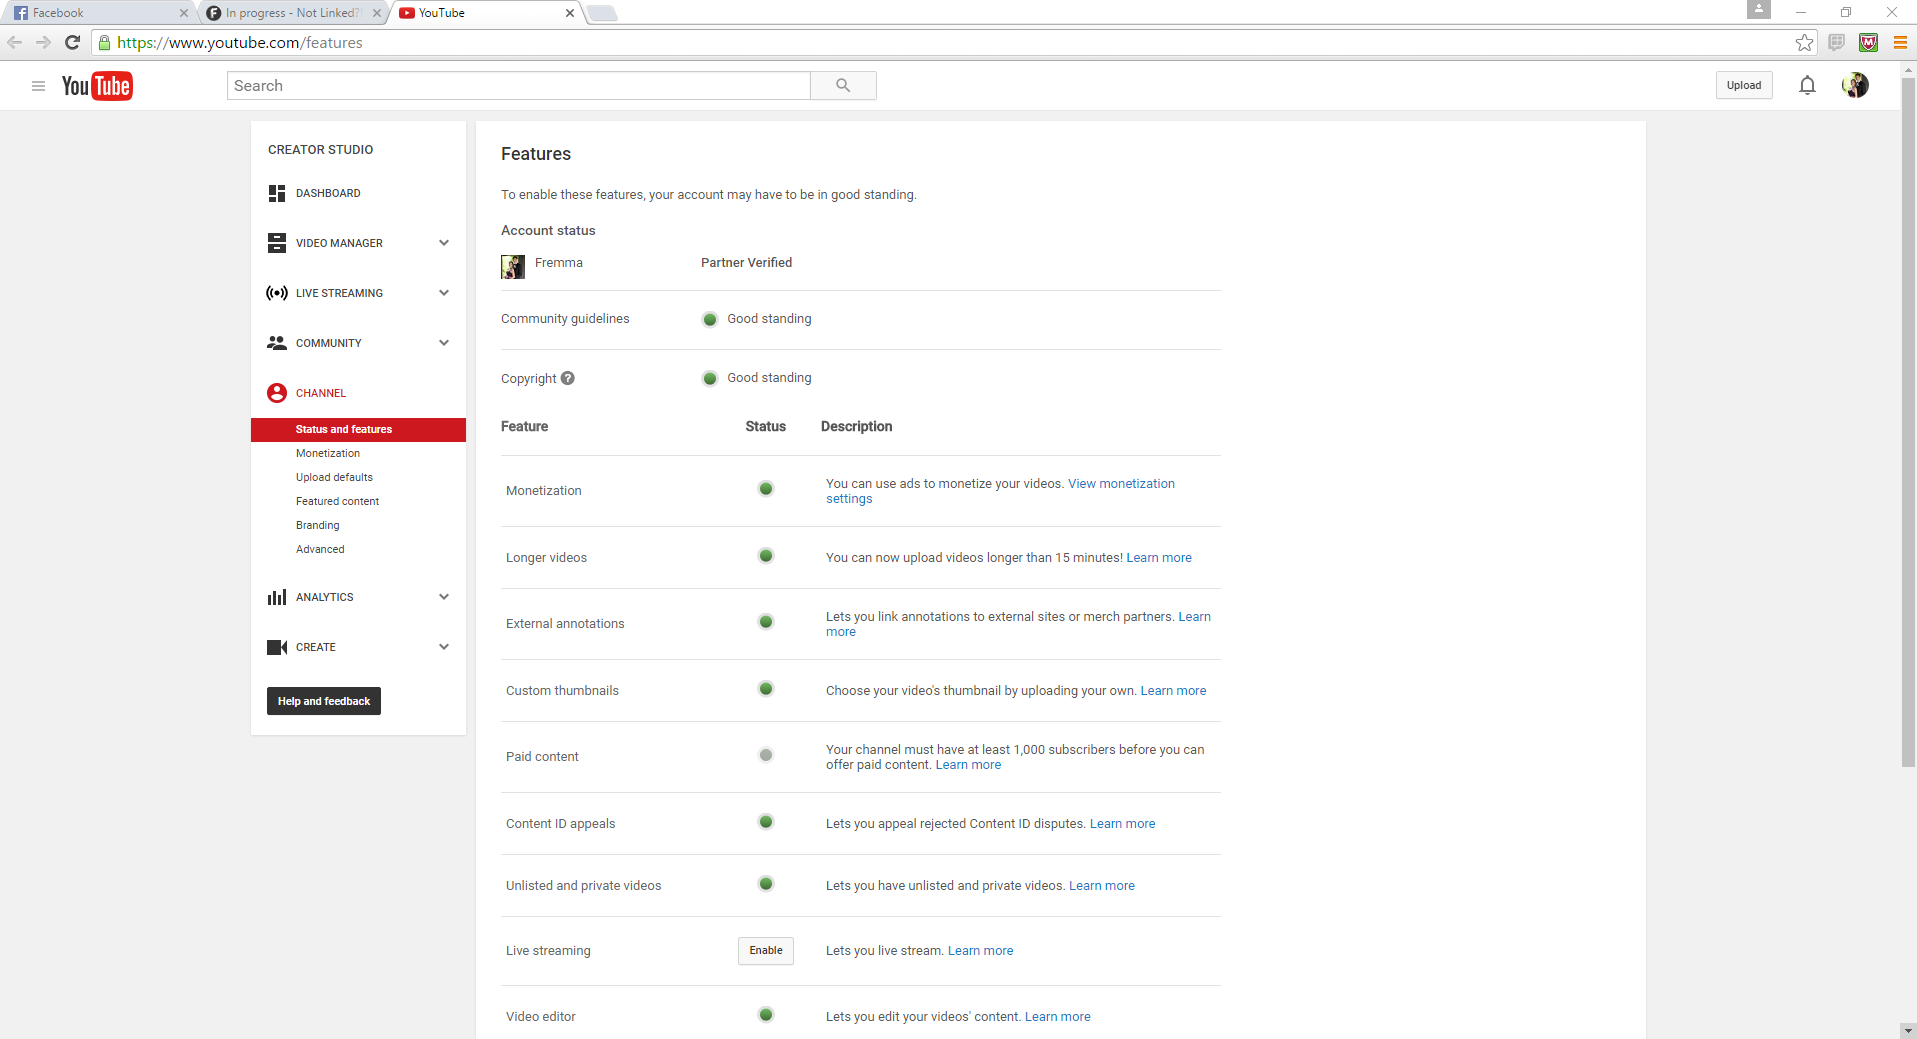
Task: Switch to the Facebook tab
Action: coord(98,13)
